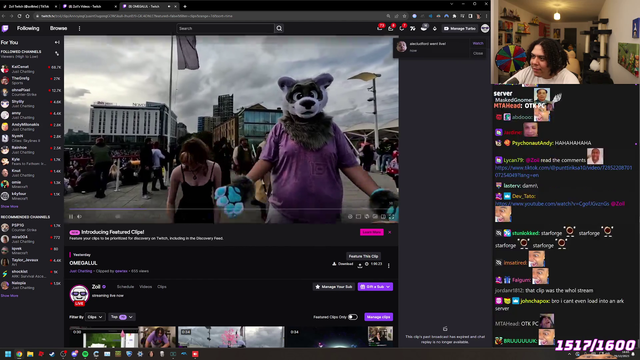640x360 pixels.
Task: Open the three-dot menu beside Browse
Action: (79, 29)
